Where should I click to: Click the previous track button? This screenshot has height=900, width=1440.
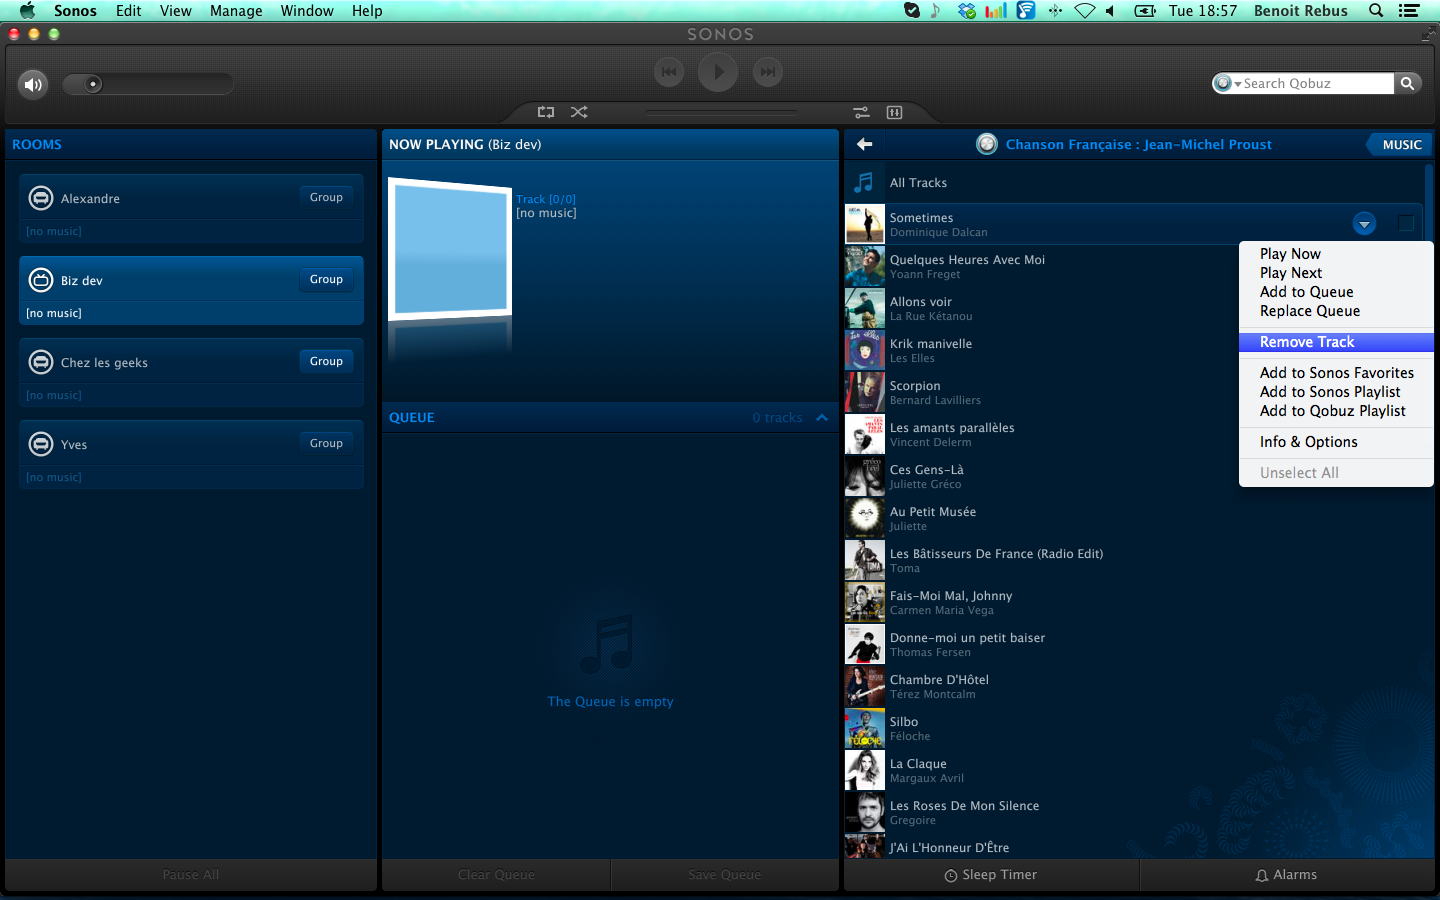(x=669, y=72)
